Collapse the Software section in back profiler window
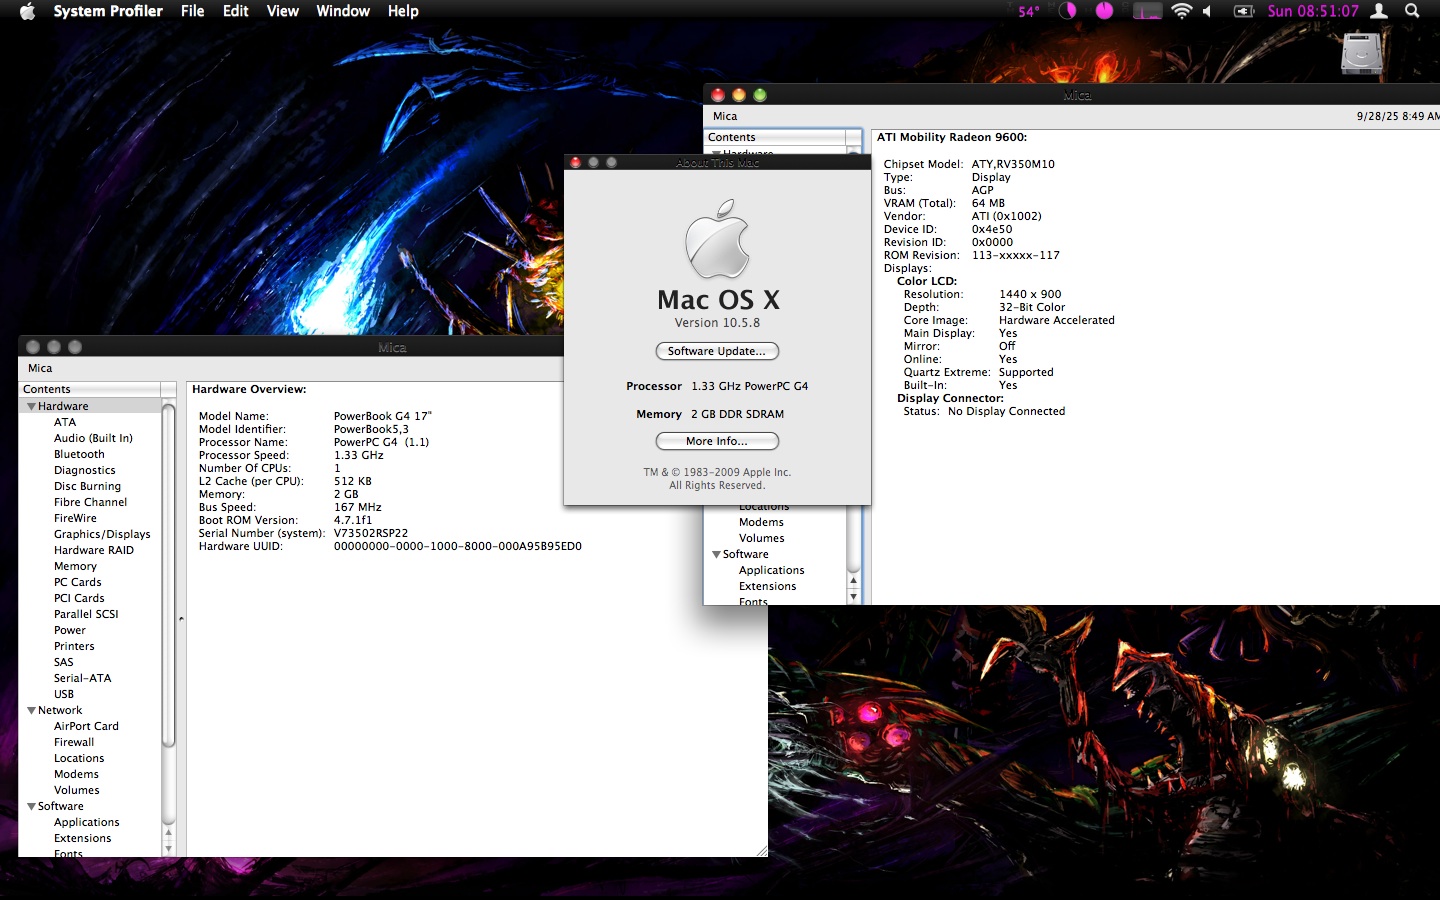The width and height of the screenshot is (1440, 900). click(716, 554)
